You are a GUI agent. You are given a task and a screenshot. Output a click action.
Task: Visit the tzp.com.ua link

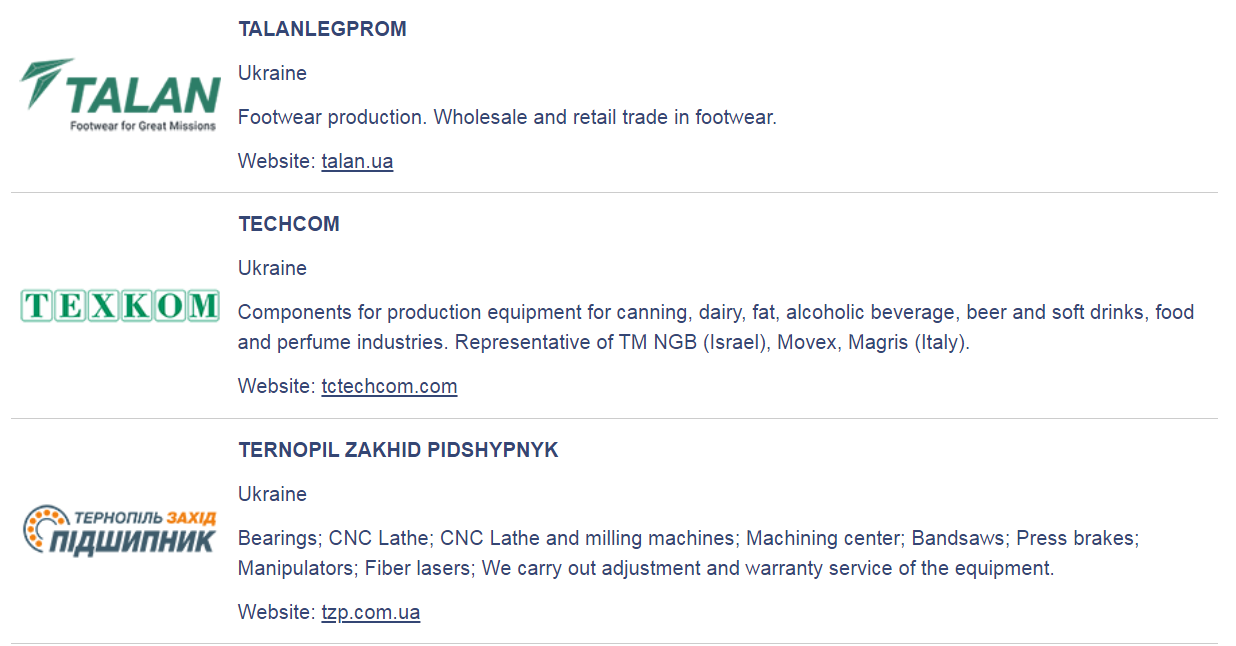(370, 612)
